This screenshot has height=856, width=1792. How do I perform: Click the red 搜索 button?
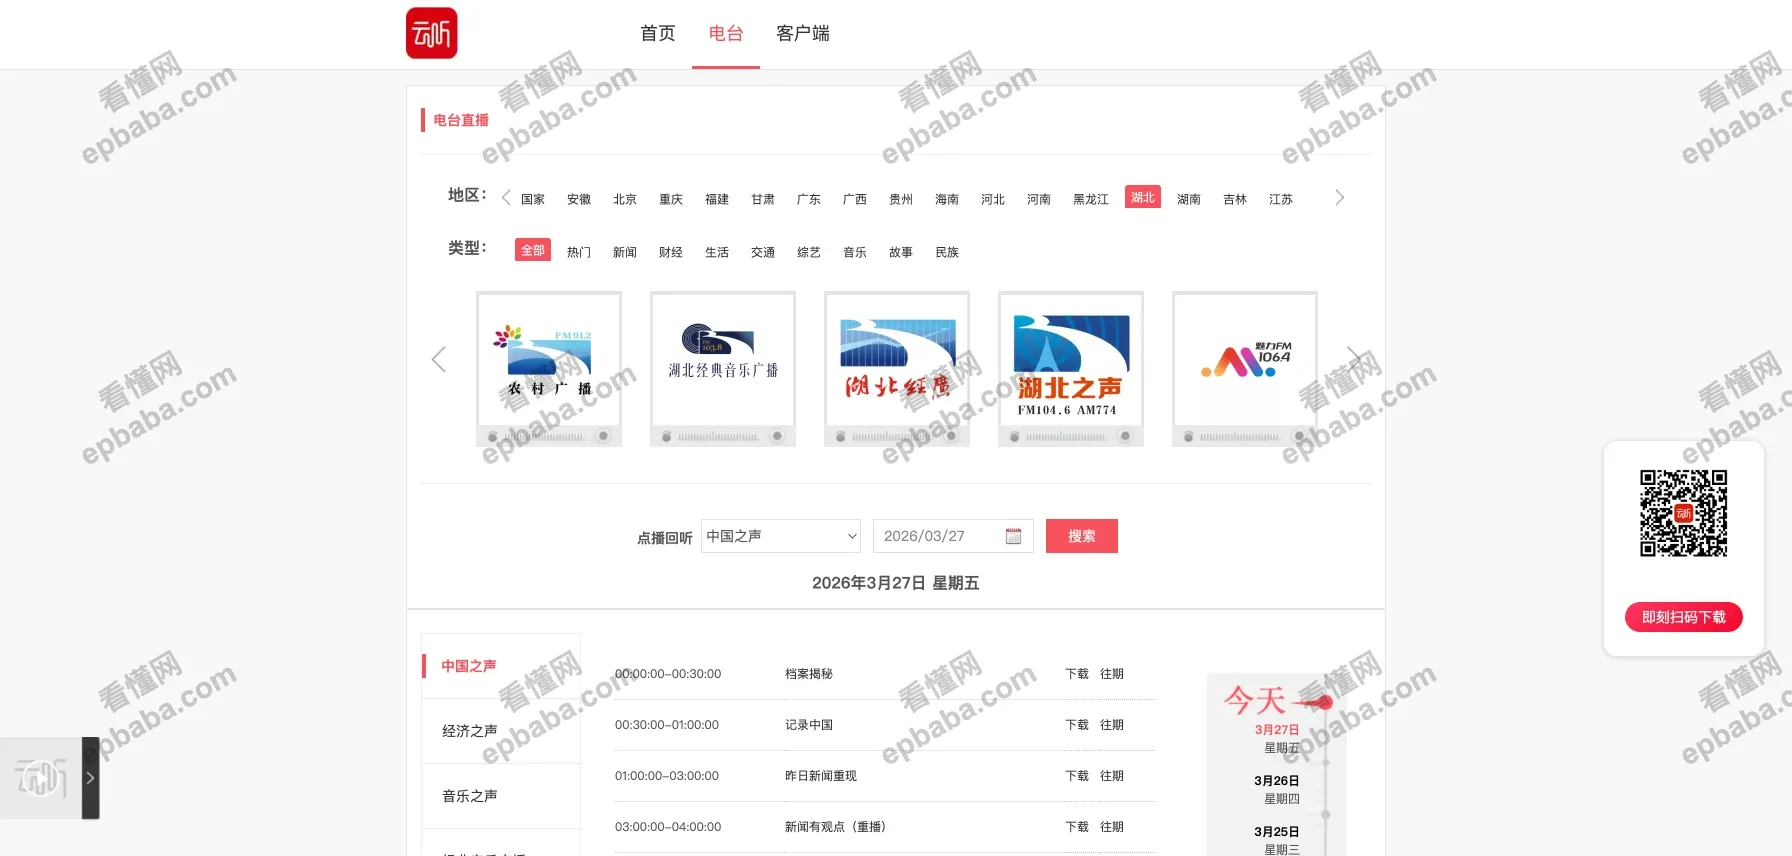point(1082,536)
